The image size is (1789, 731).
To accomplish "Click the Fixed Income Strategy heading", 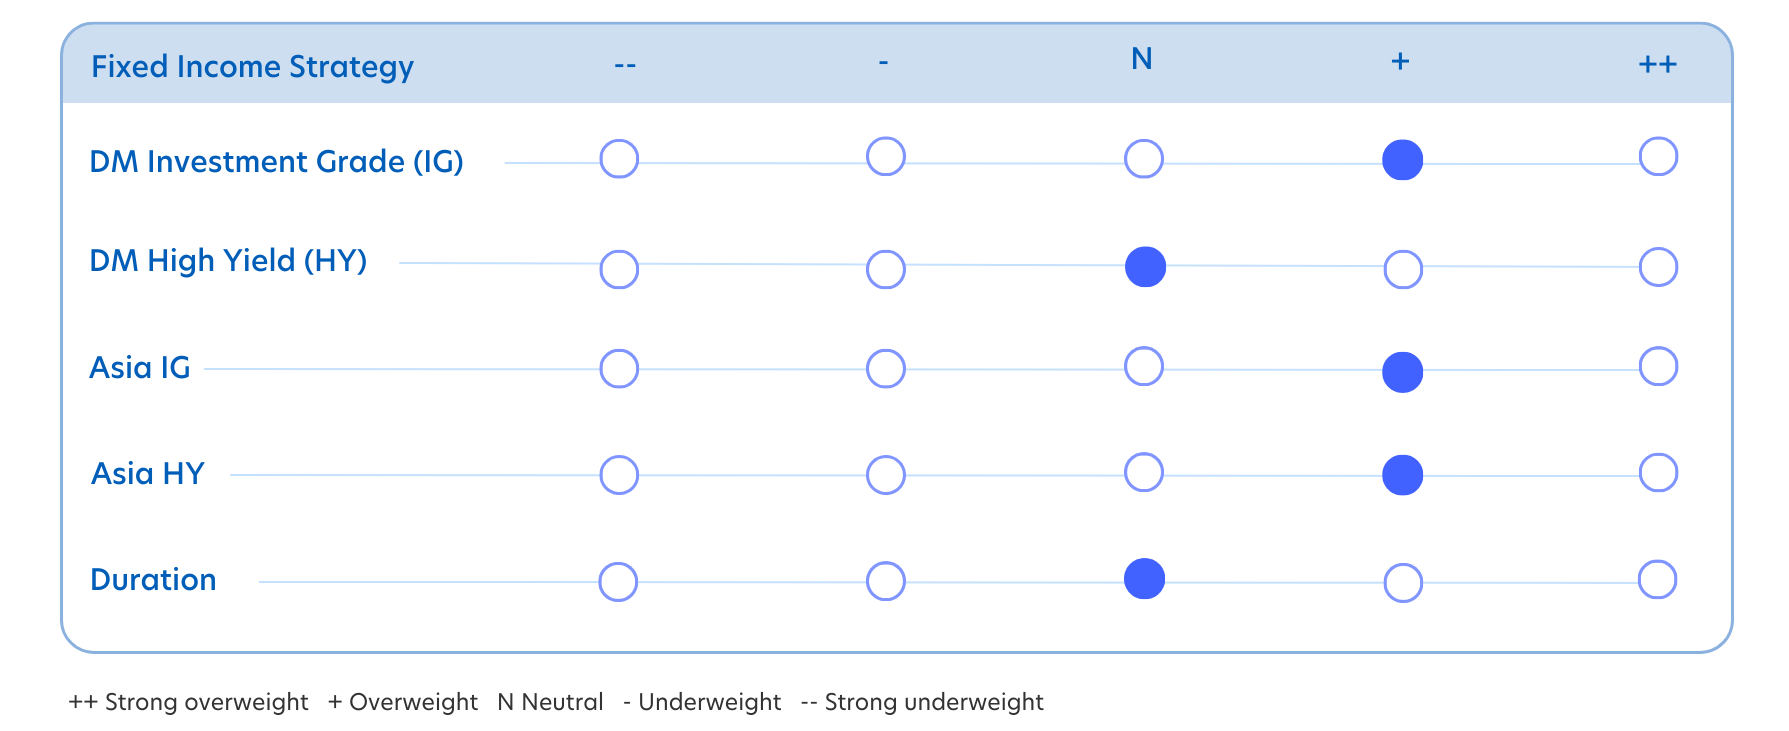I will pyautogui.click(x=252, y=66).
